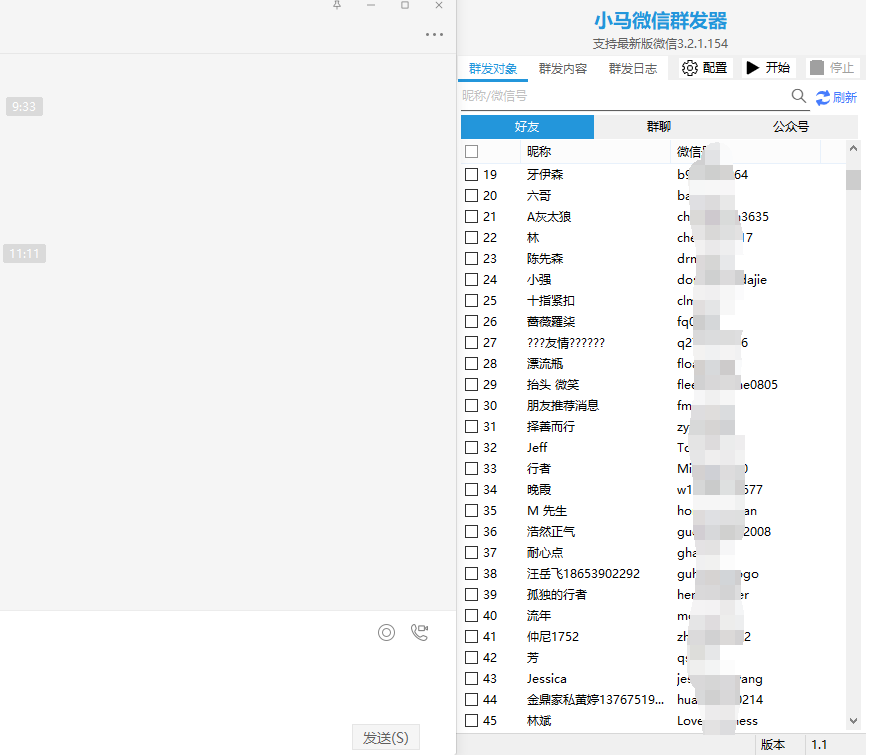This screenshot has width=880, height=755.
Task: Start a voice/video call icon
Action: click(419, 633)
